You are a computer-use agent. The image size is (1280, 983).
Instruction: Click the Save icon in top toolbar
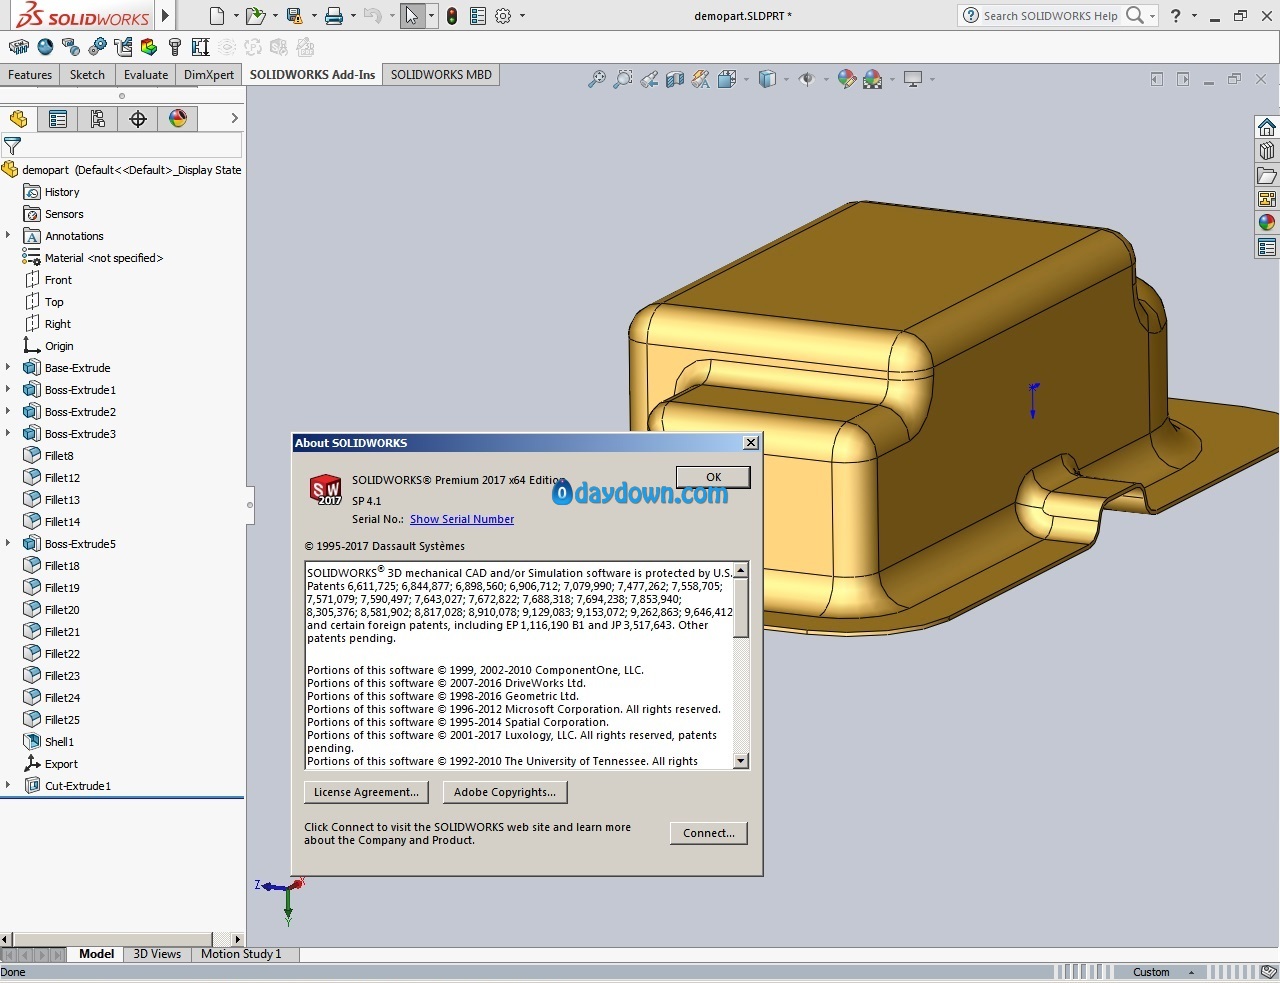click(x=294, y=16)
